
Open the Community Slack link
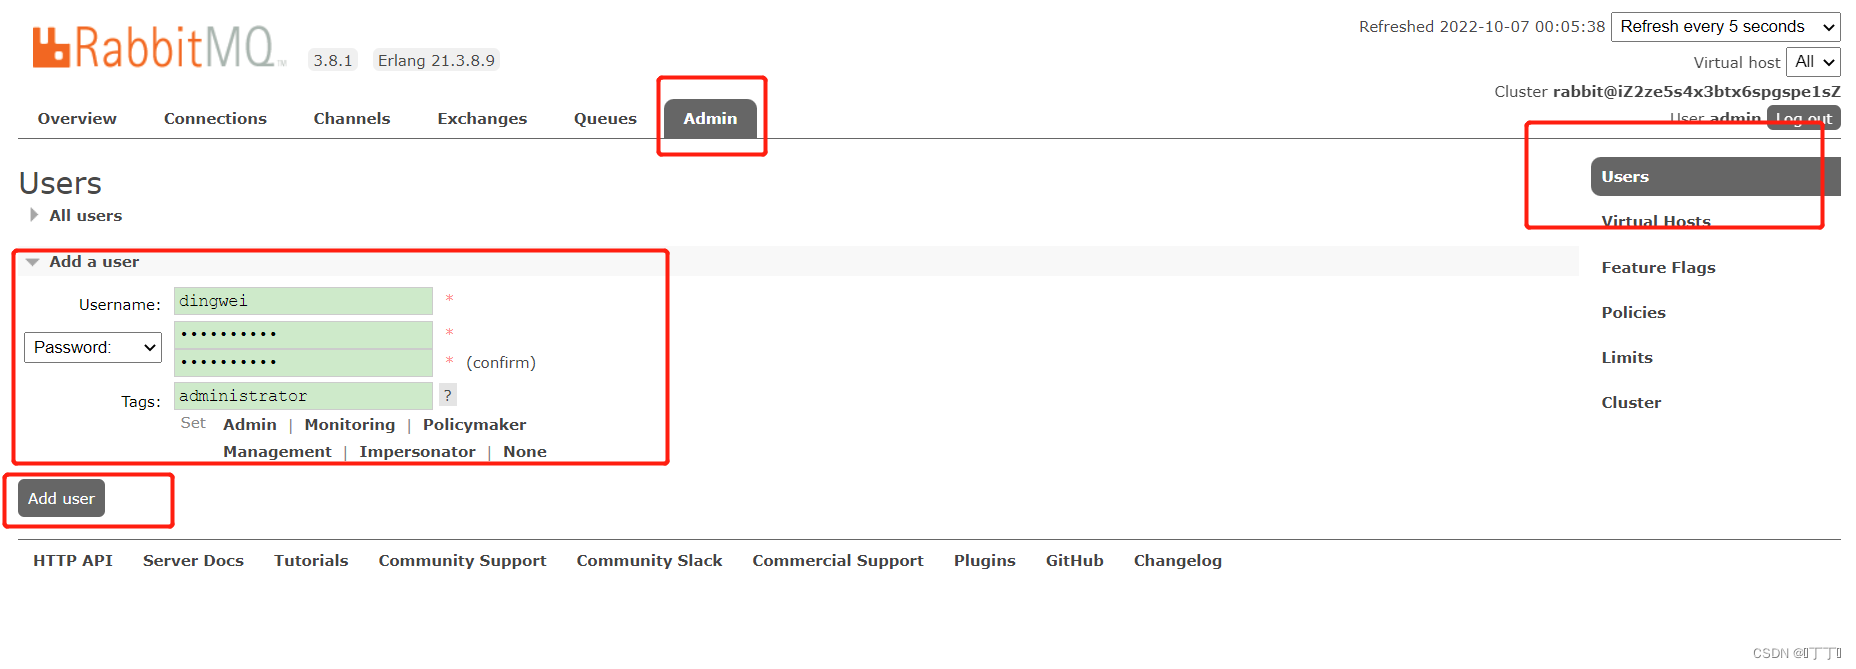tap(649, 560)
